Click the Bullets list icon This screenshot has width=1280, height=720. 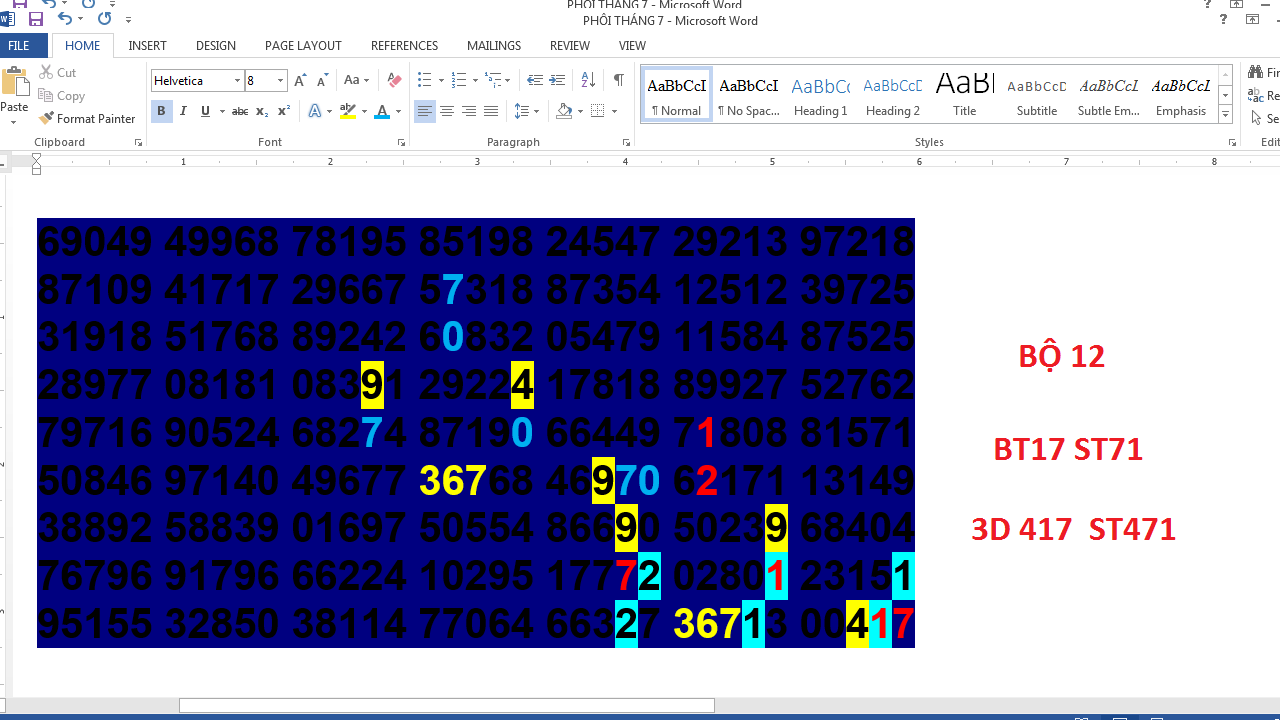click(424, 80)
